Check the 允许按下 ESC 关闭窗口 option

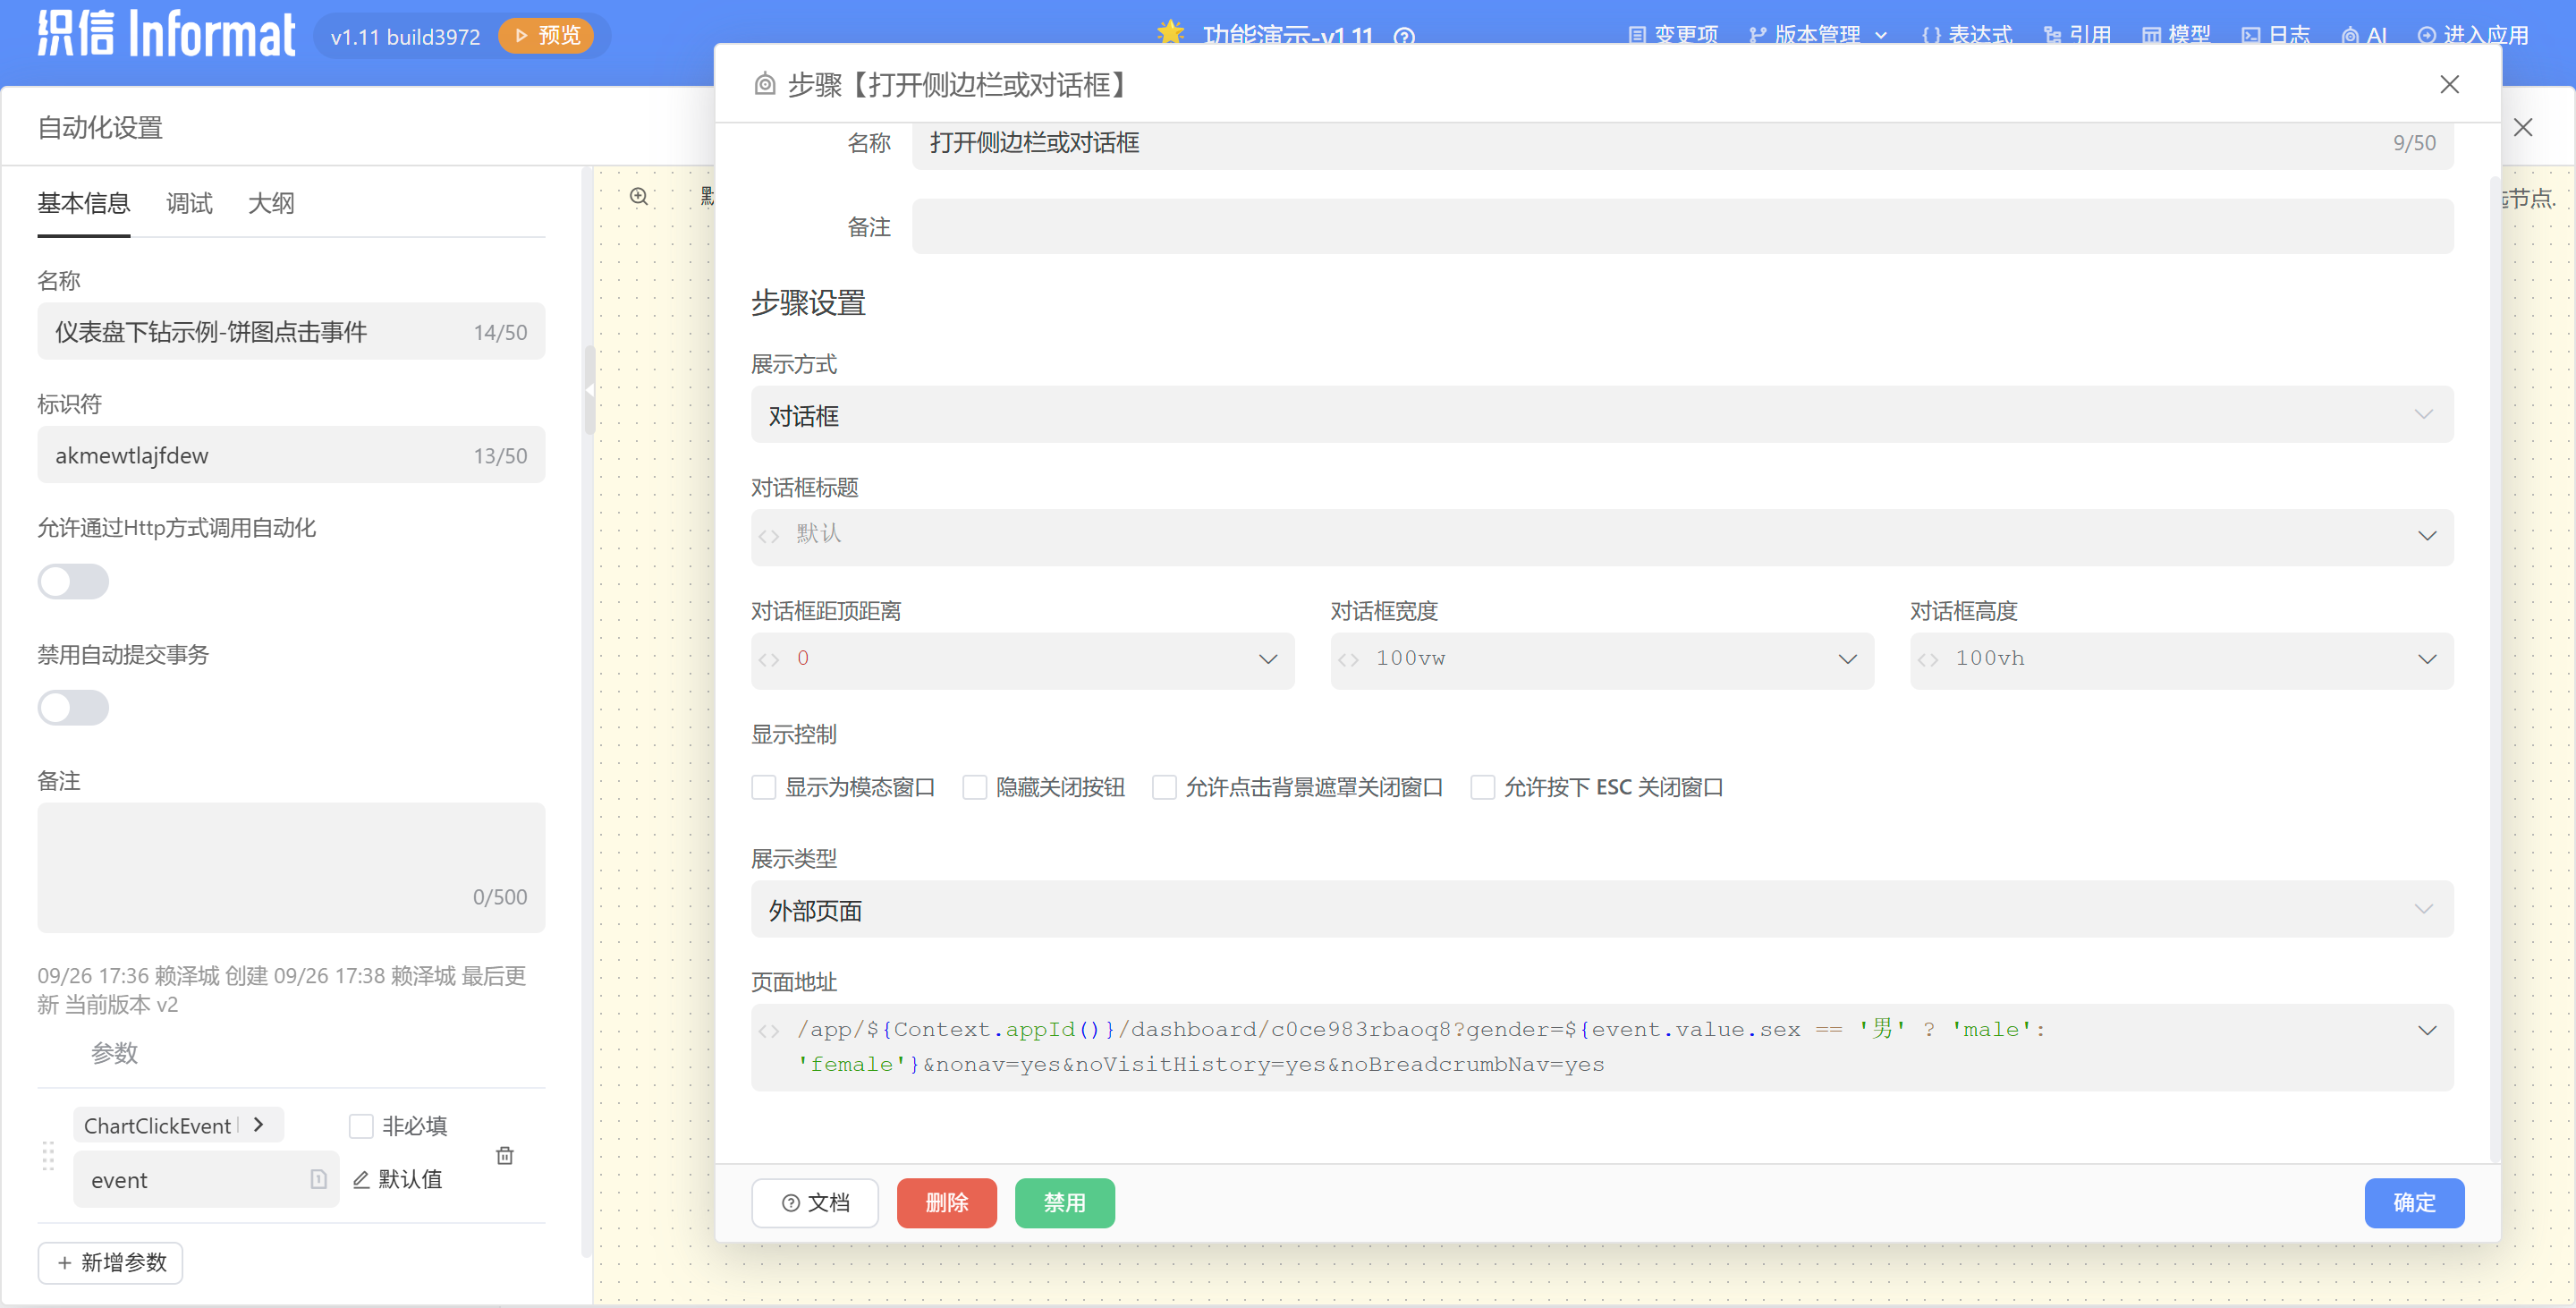point(1483,787)
